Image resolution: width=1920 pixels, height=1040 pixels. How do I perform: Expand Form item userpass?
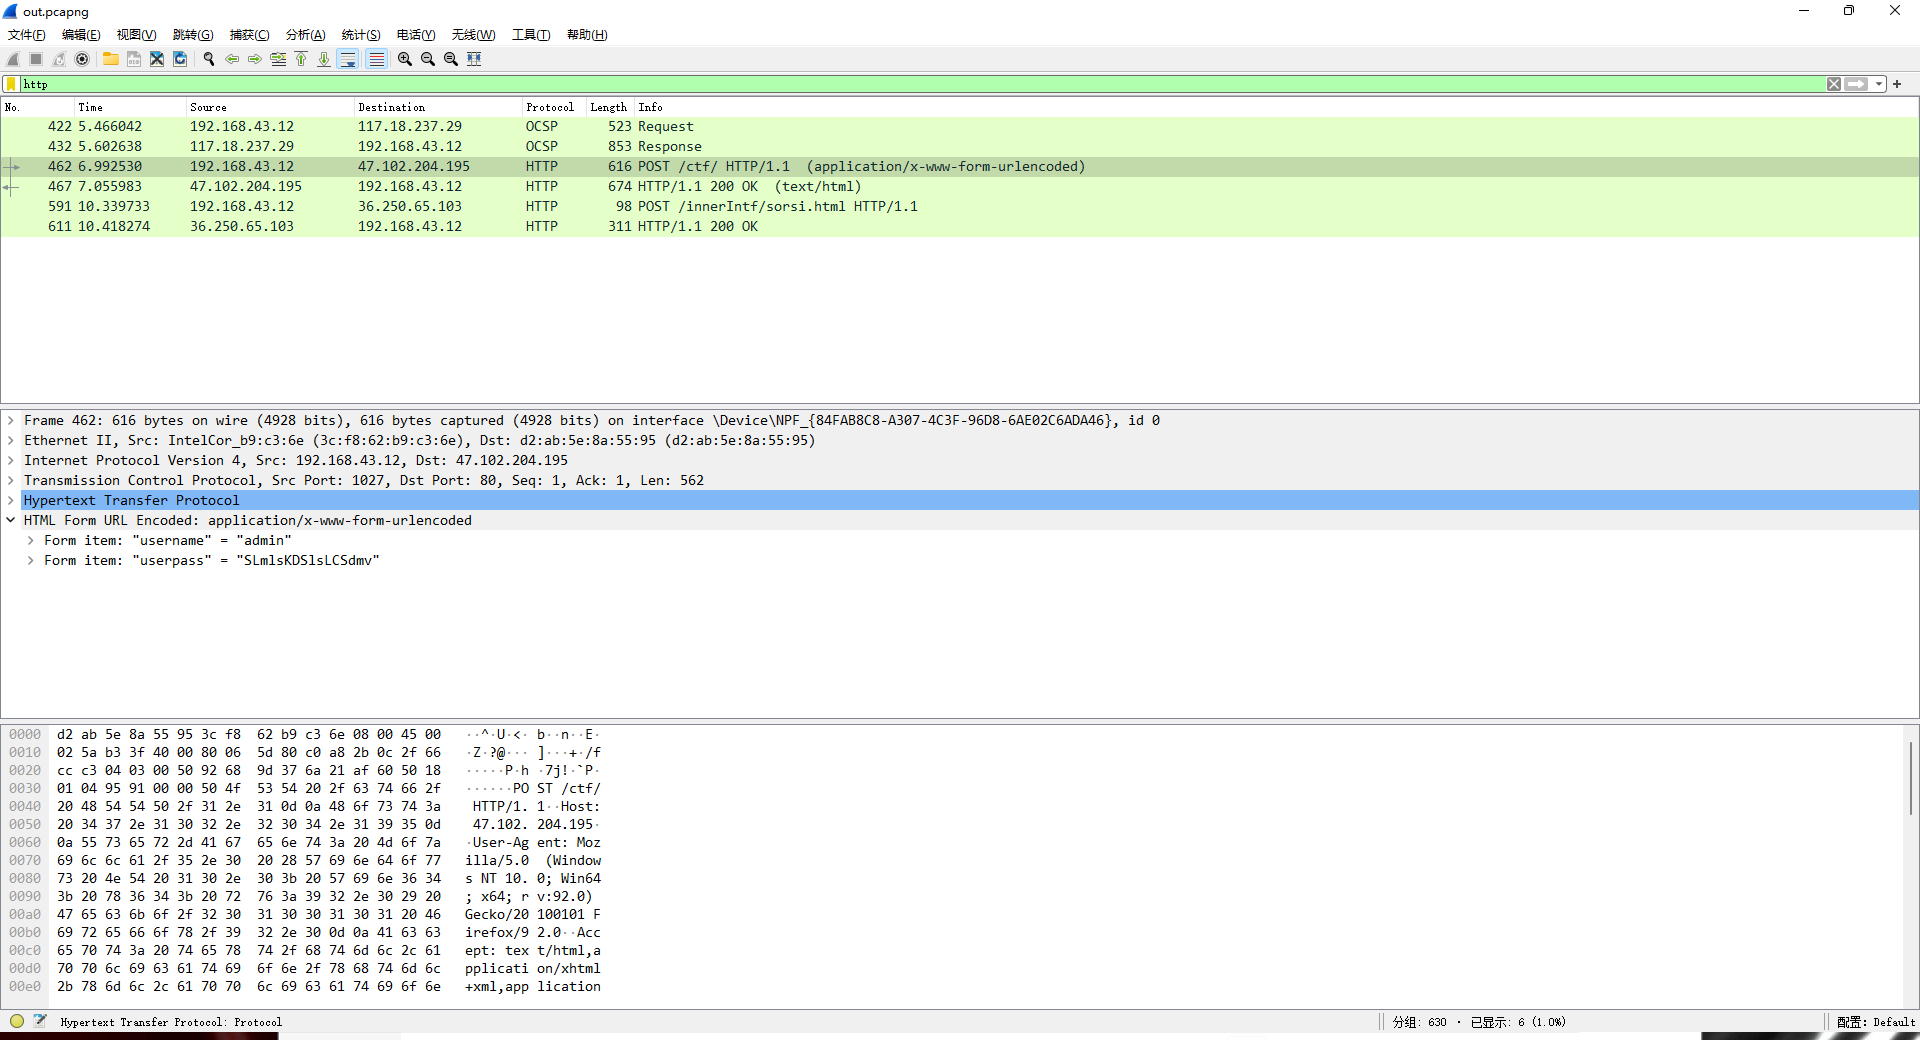pyautogui.click(x=31, y=561)
